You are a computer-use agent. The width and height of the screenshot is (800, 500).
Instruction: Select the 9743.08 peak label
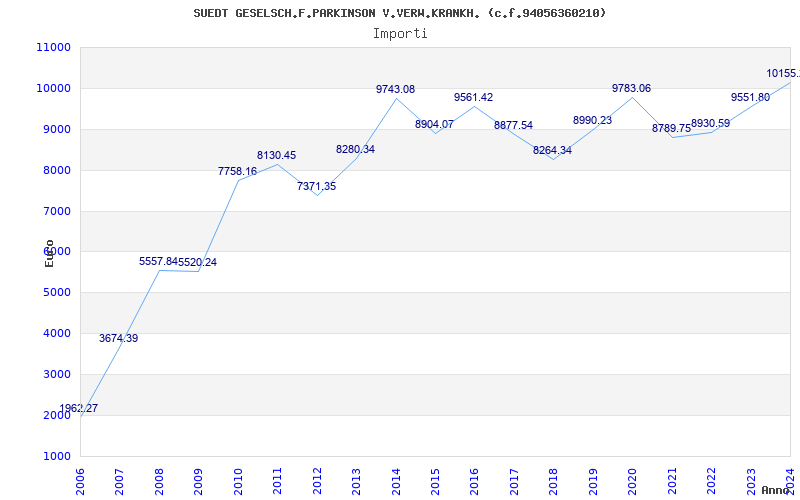395,89
